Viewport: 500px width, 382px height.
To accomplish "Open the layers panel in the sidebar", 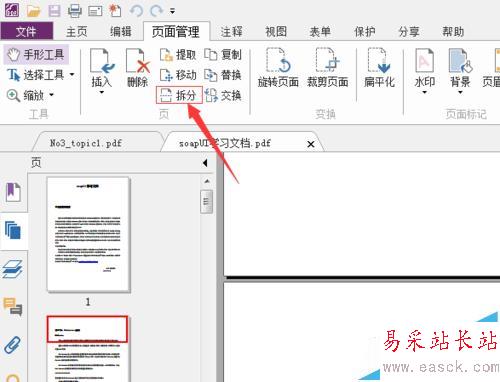I will [x=13, y=269].
